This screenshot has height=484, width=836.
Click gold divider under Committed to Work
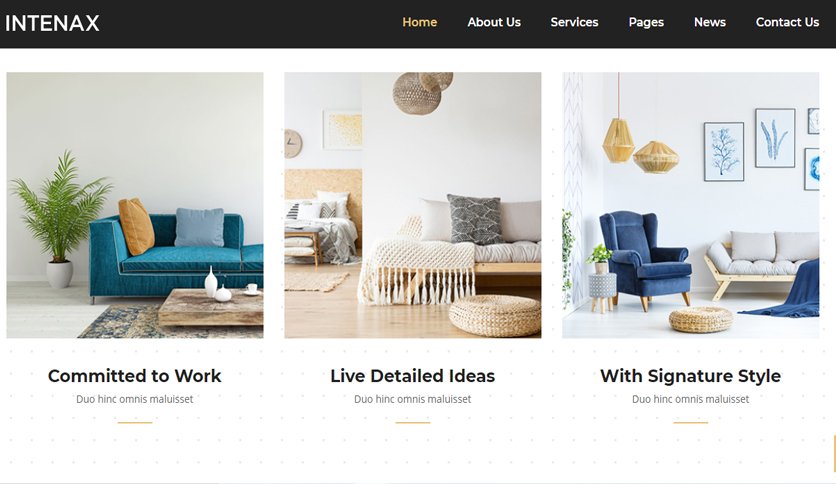pos(135,422)
